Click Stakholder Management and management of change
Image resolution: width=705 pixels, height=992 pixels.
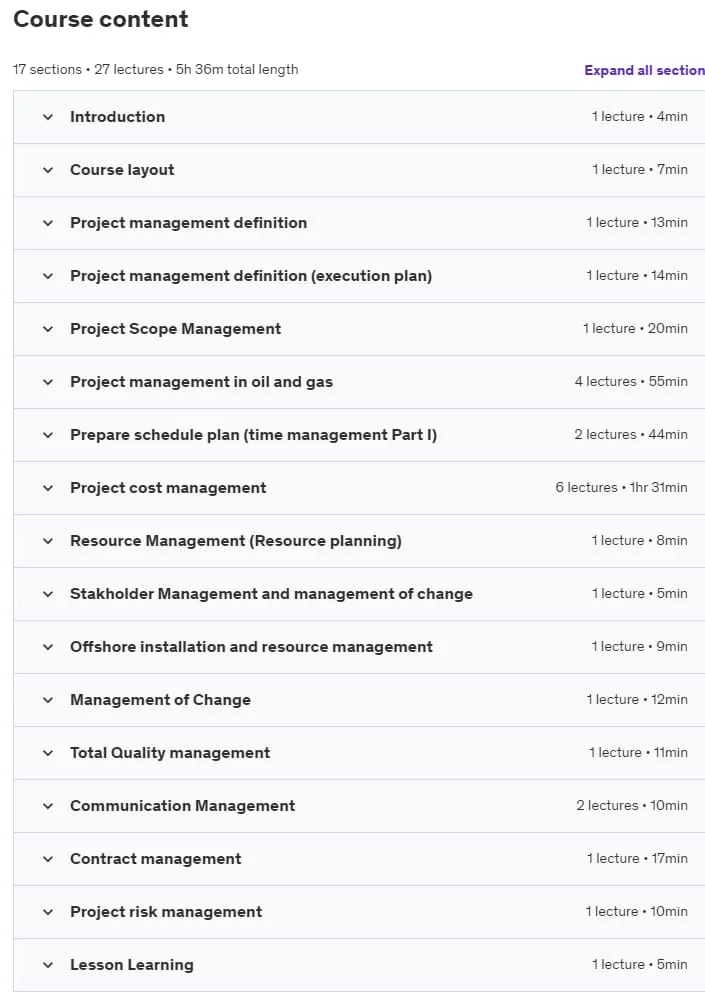[x=271, y=594]
